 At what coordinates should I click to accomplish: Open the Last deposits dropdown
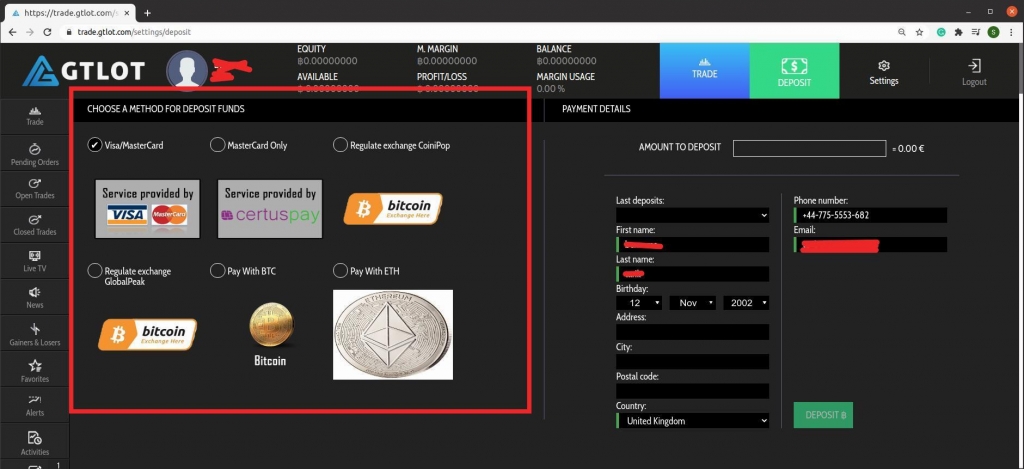[x=692, y=215]
